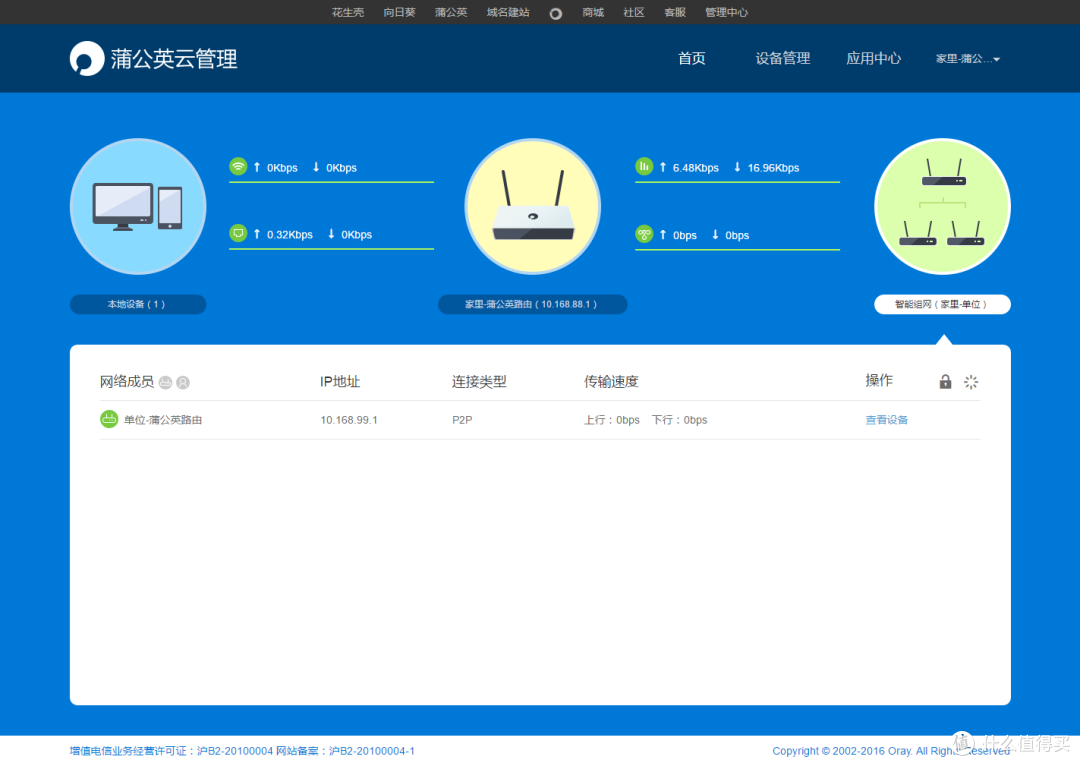This screenshot has width=1080, height=766.
Task: Click the green wired connection icon
Action: [238, 233]
